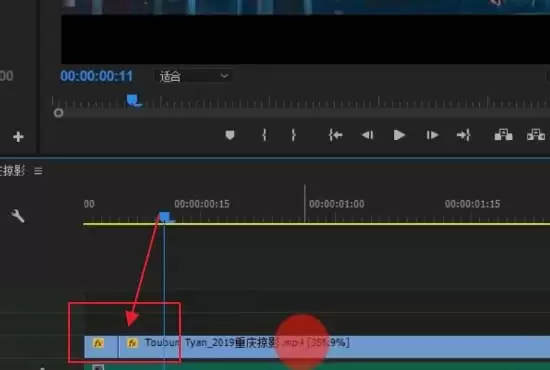Click timeline ruler at 00:00:00:15

click(x=202, y=204)
